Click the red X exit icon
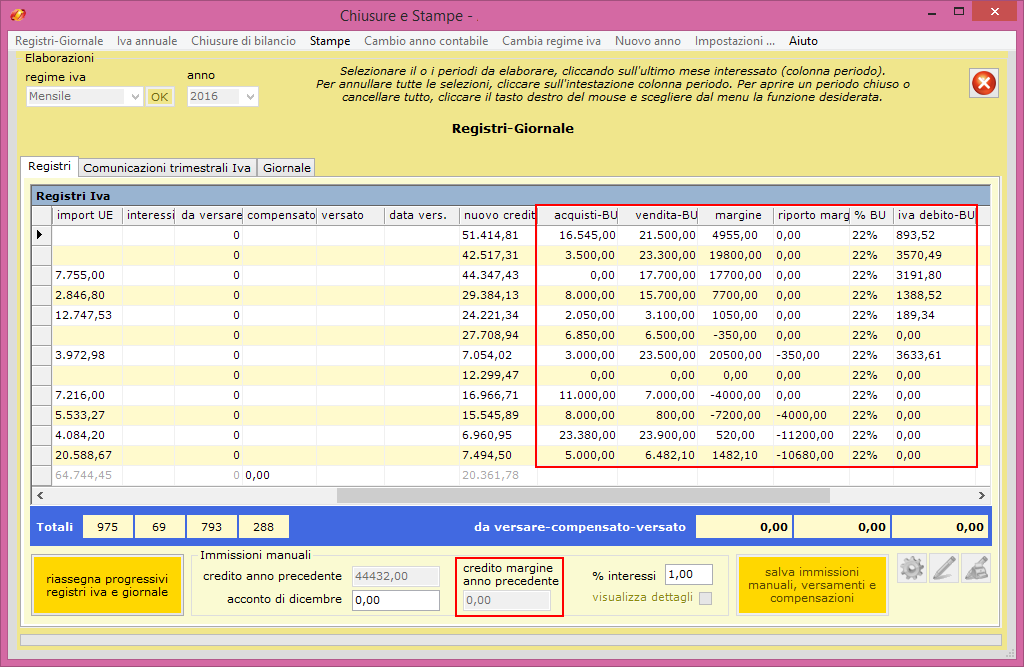Viewport: 1024px width, 667px height. tap(984, 84)
